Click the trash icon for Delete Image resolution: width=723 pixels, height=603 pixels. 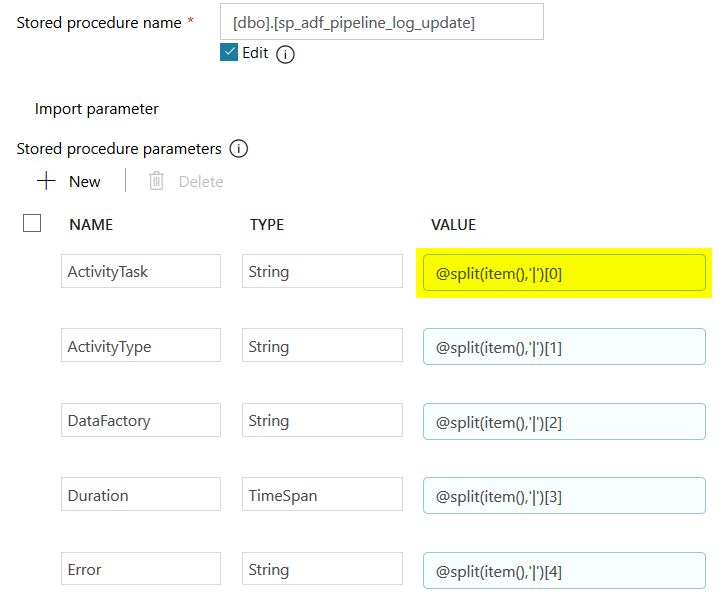point(156,181)
